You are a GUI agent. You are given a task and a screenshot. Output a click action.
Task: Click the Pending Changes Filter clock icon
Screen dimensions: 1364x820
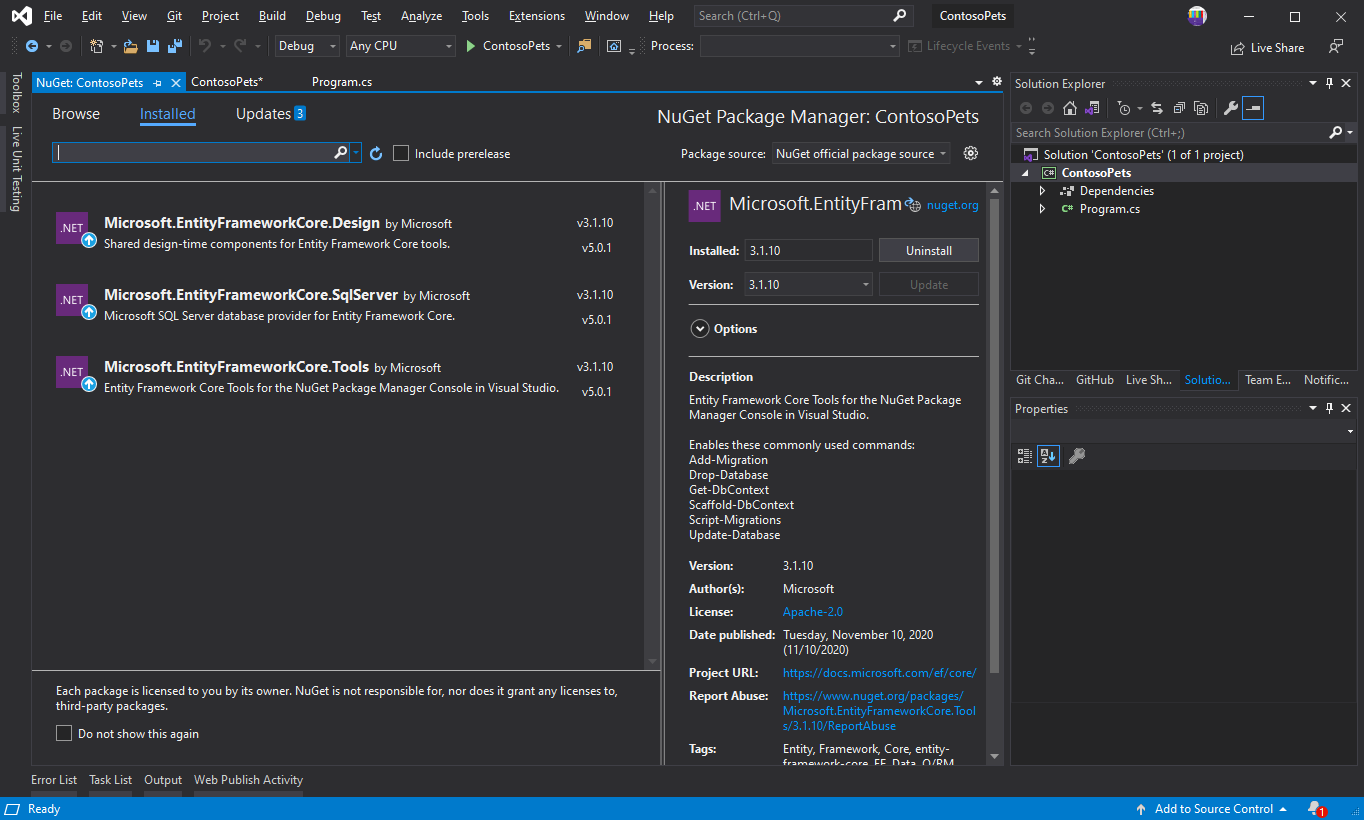coord(1124,108)
